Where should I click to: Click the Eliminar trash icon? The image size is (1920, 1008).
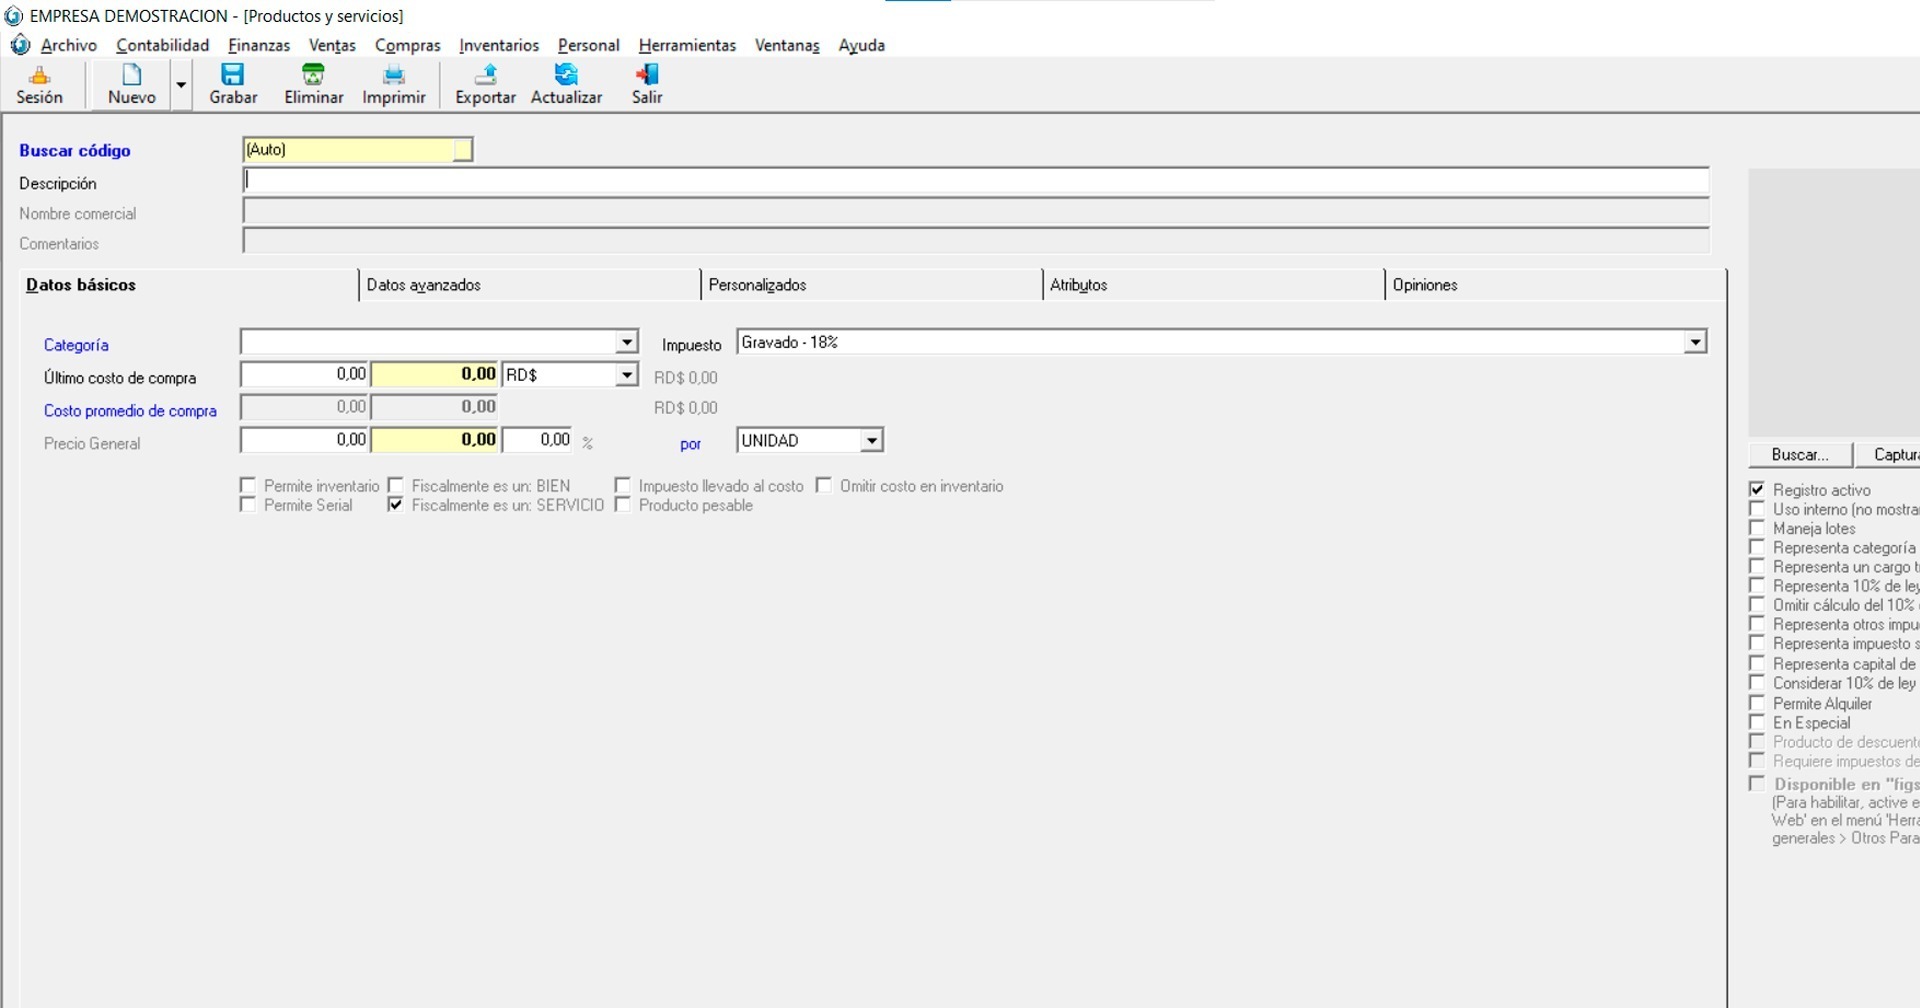tap(313, 76)
